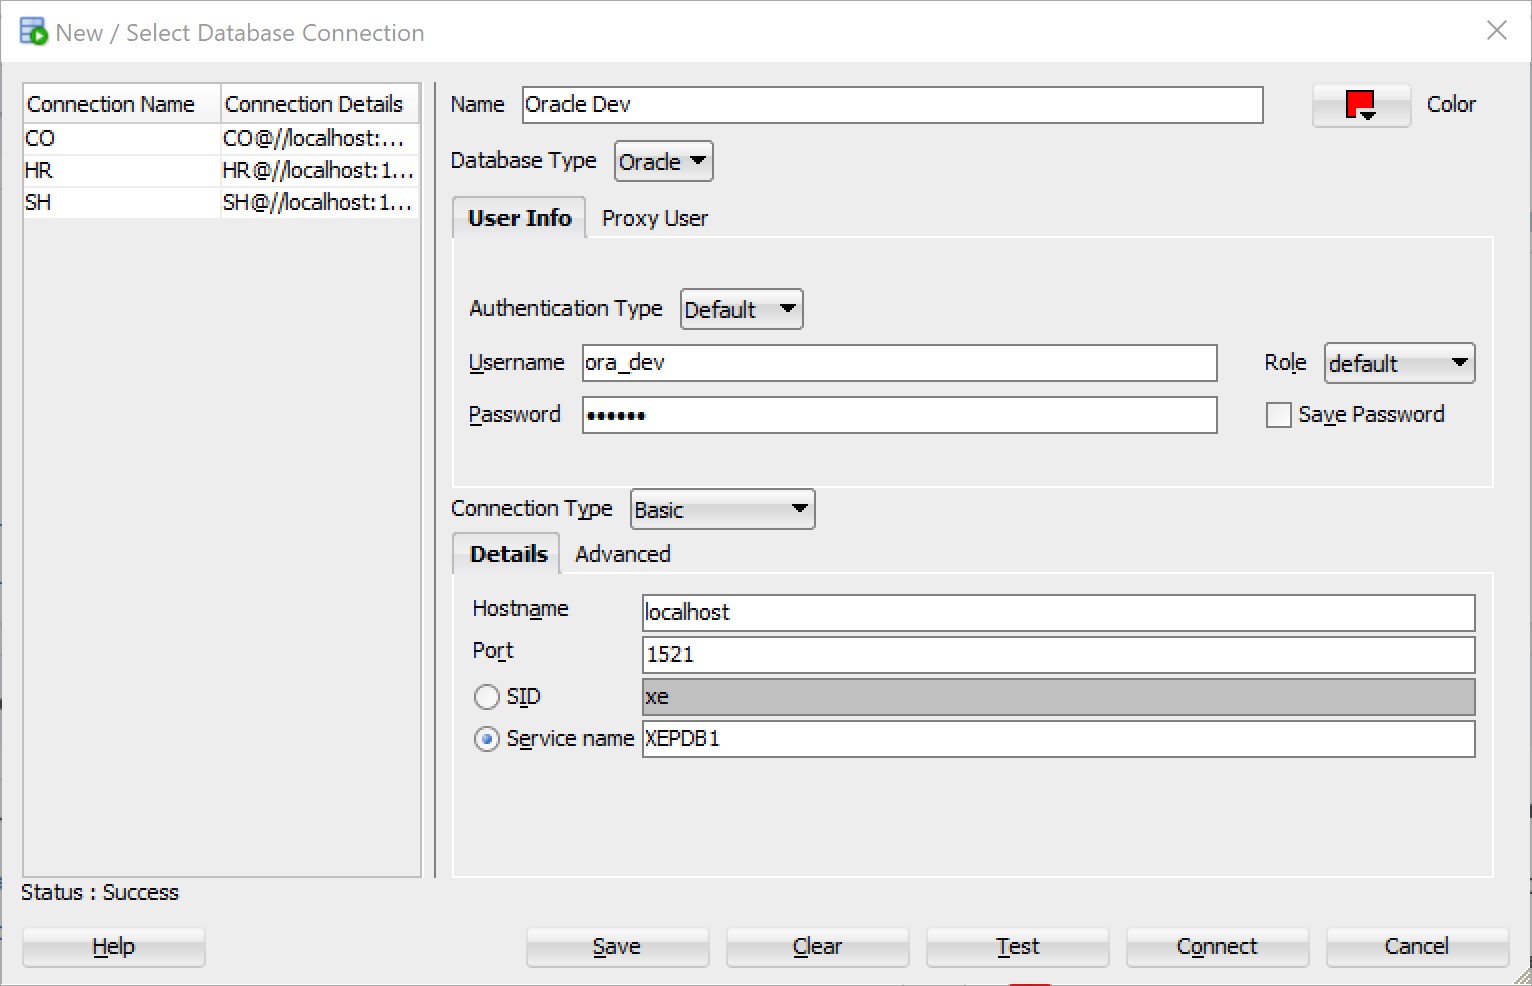The height and width of the screenshot is (986, 1532).
Task: Click the Test button
Action: [1017, 947]
